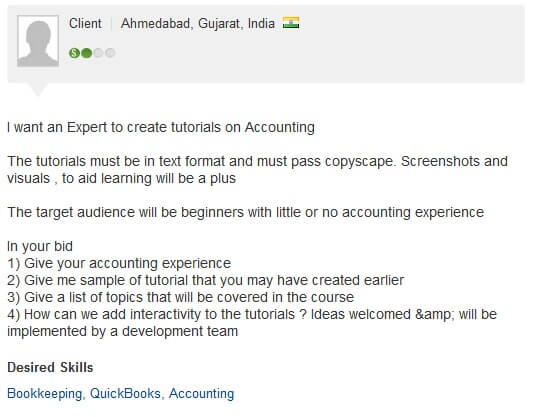The image size is (533, 417).
Task: Click the copyscape requirements paragraph
Action: click(257, 170)
